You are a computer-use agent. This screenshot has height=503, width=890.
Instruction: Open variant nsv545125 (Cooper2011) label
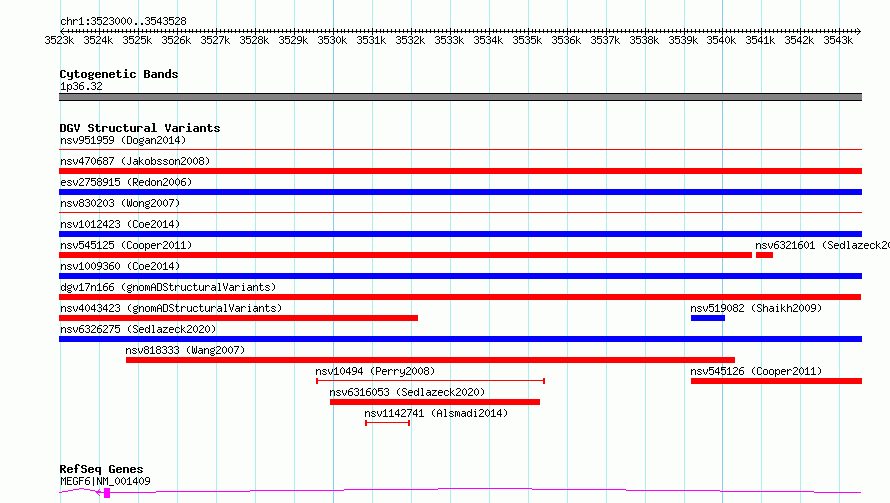tap(126, 245)
